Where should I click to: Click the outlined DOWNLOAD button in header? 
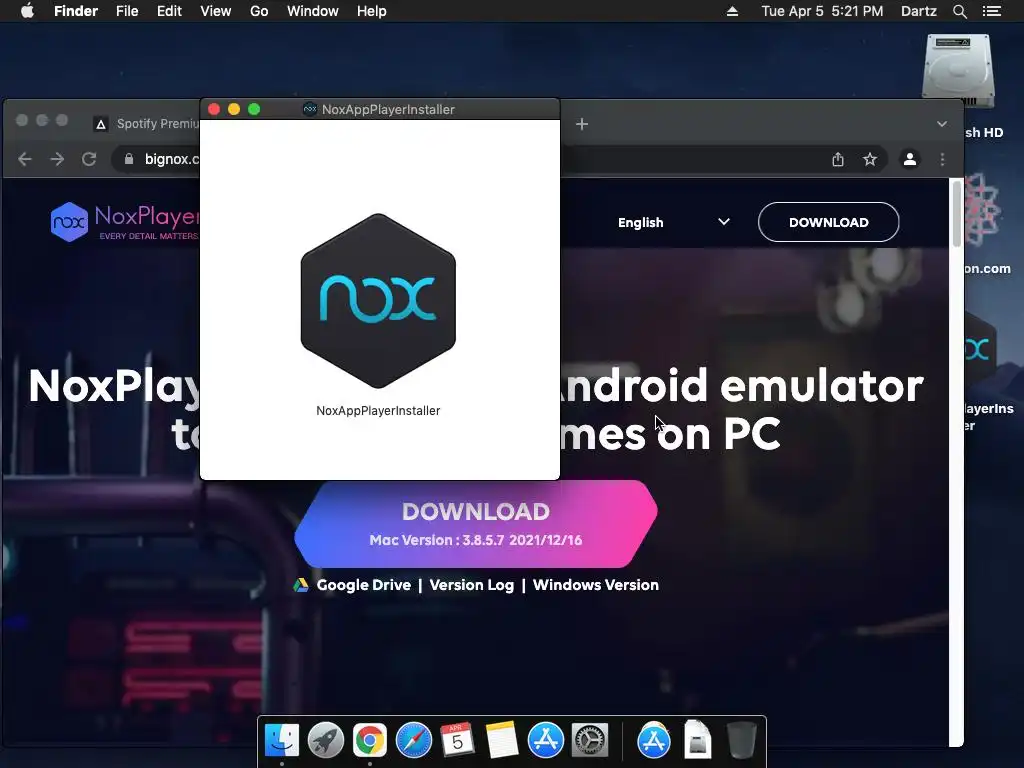828,222
